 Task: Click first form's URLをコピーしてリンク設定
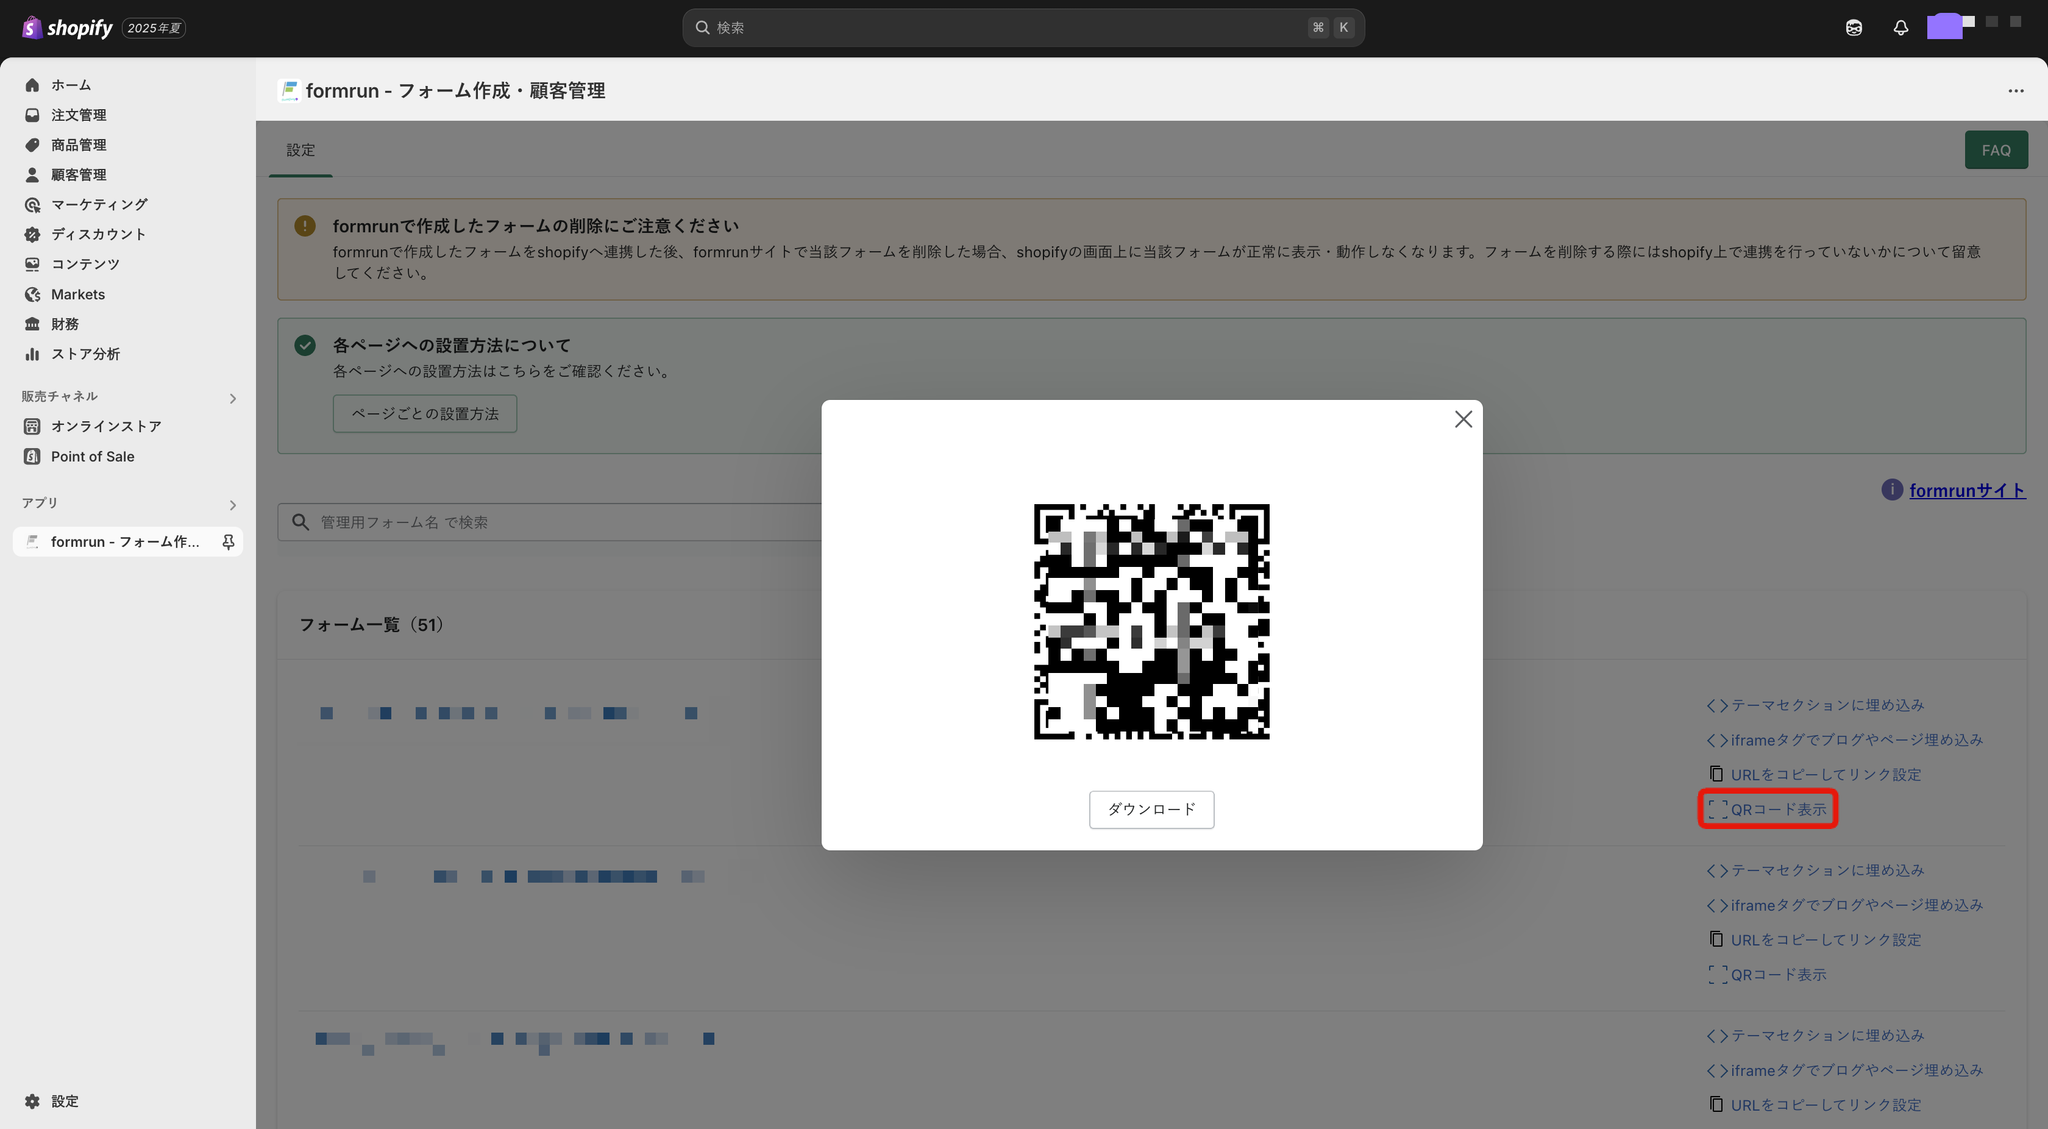click(x=1815, y=774)
